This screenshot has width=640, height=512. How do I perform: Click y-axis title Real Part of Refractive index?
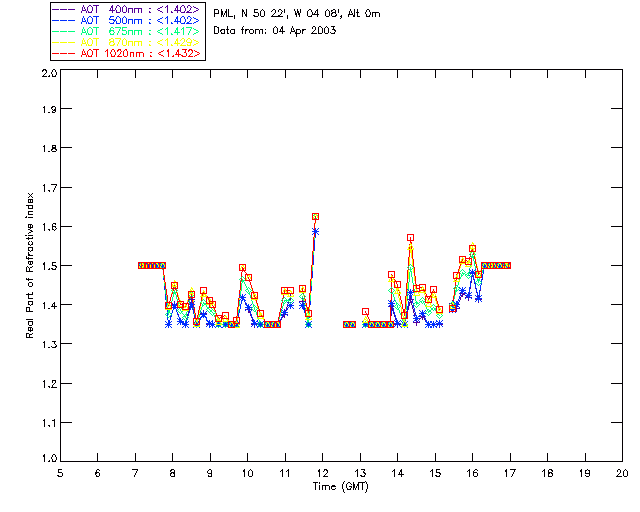[x=29, y=265]
